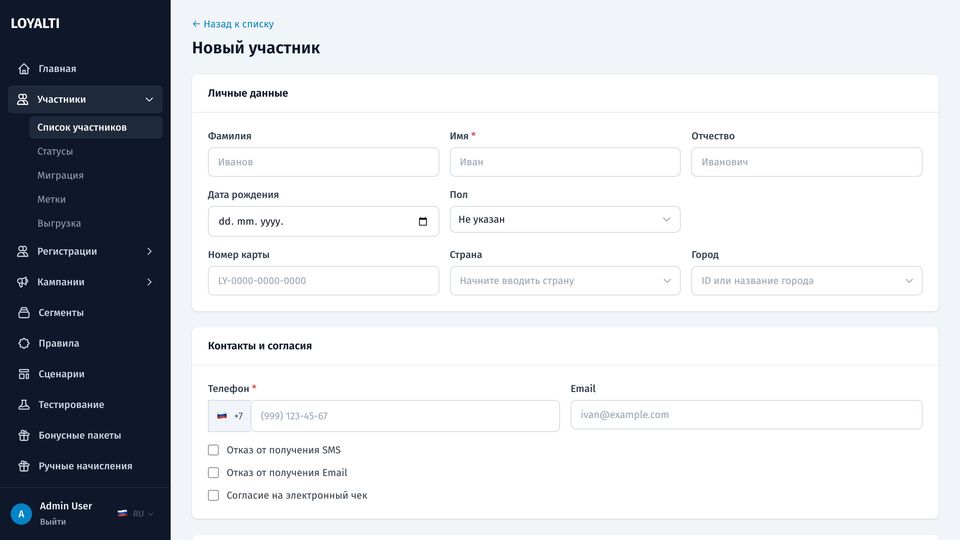Expand the Регистрации submenu chevron
960x540 pixels.
[149, 252]
